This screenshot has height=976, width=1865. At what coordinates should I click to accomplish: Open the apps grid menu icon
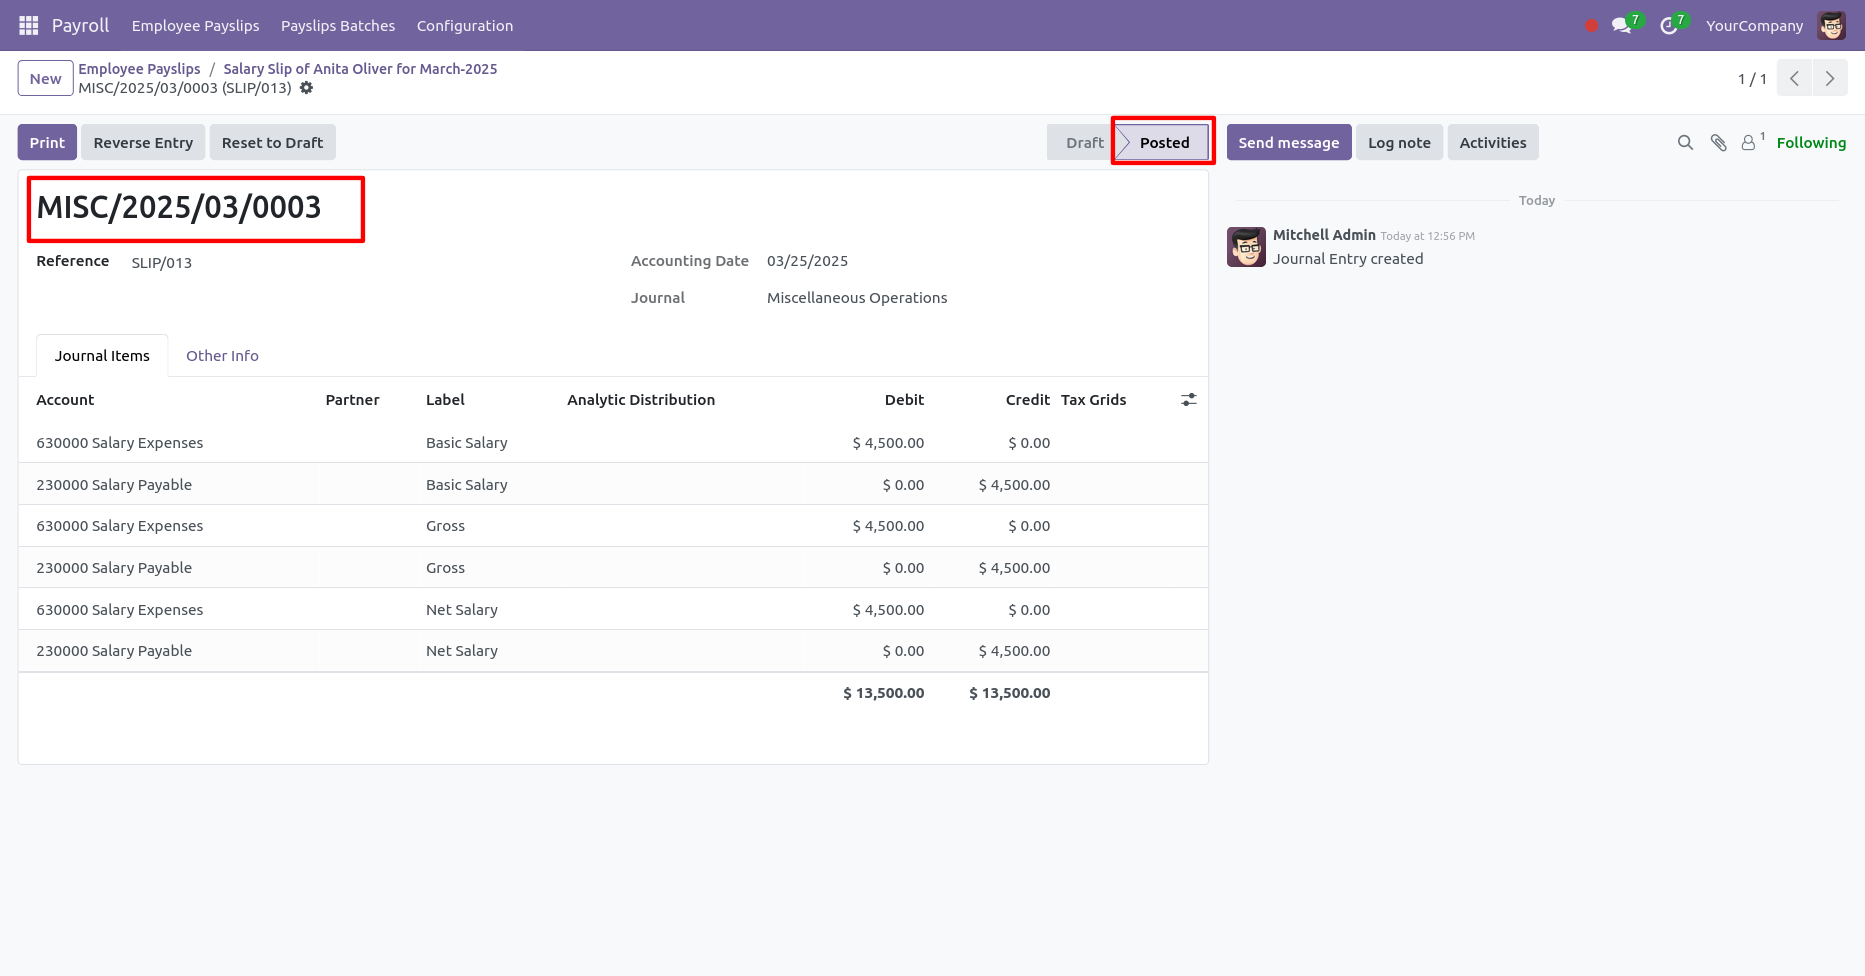(x=29, y=25)
